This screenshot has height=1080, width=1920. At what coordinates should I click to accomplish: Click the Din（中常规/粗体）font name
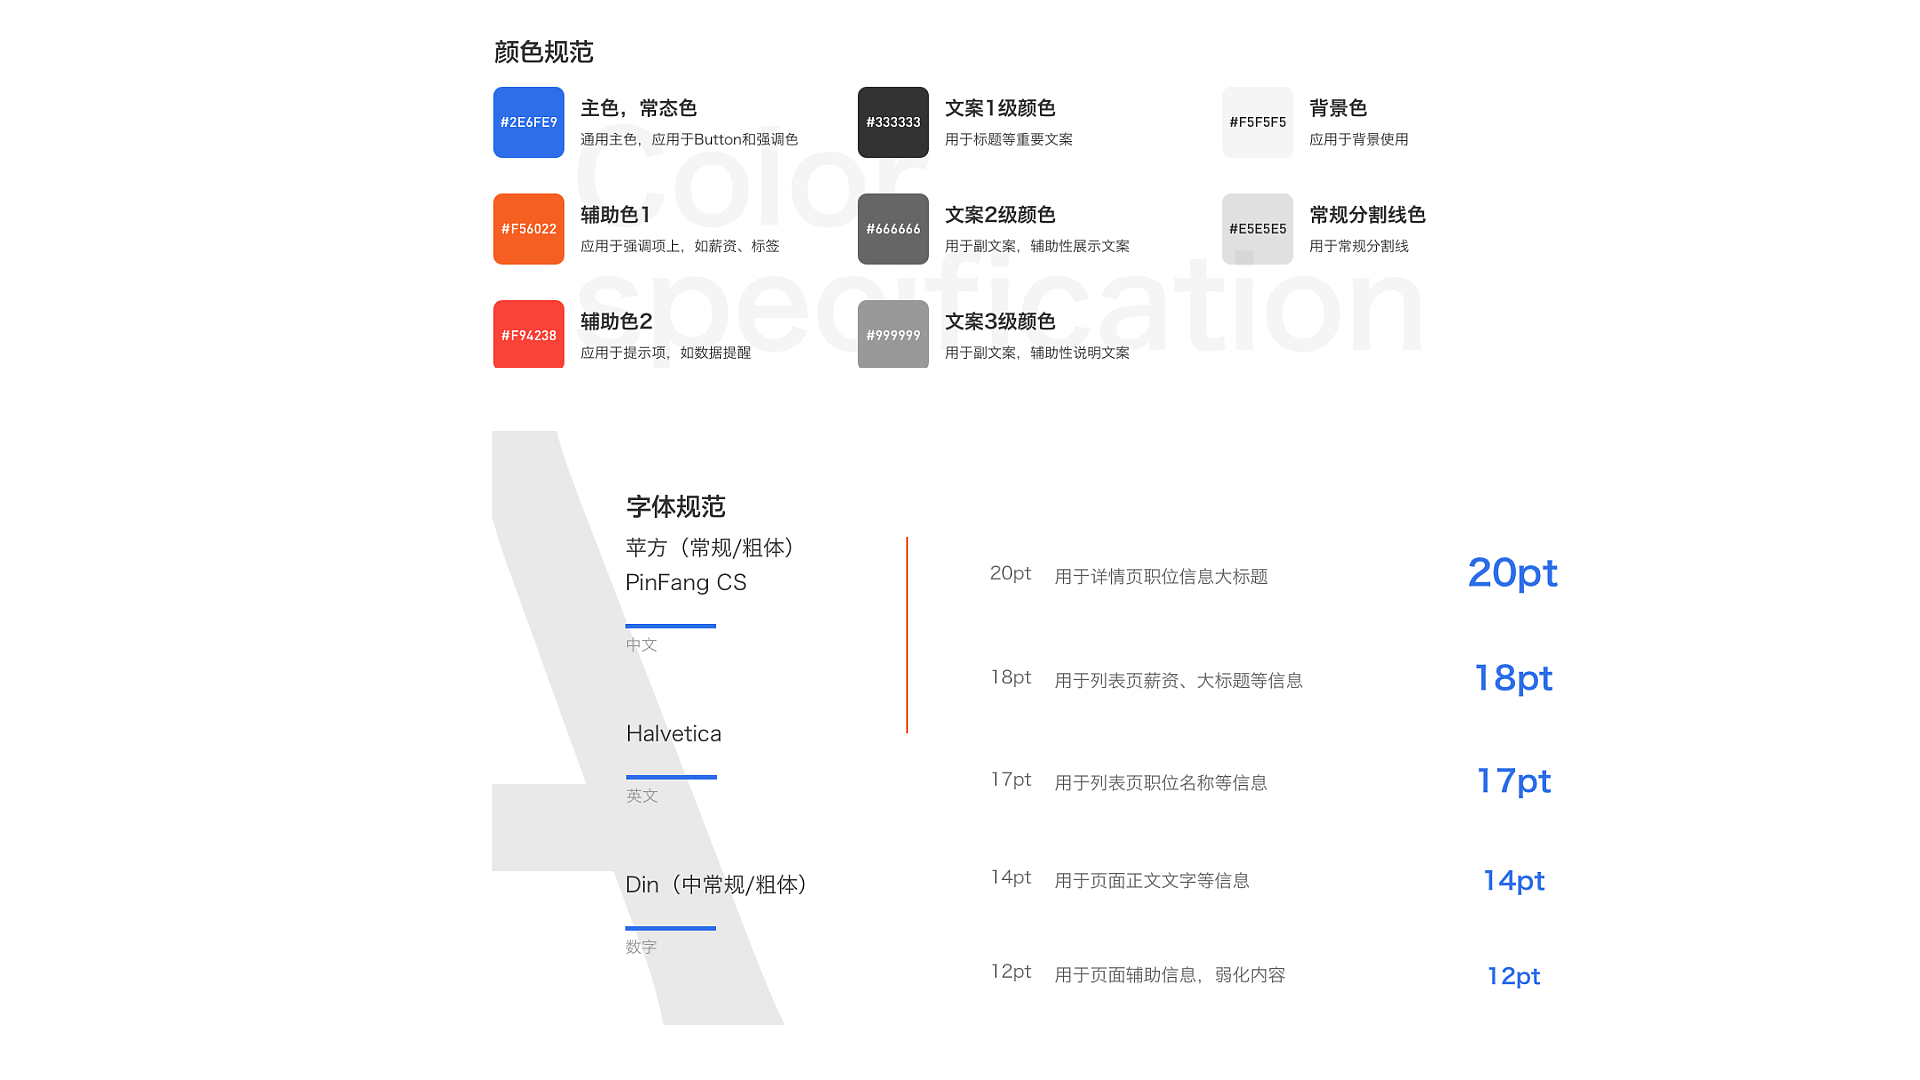(x=716, y=885)
